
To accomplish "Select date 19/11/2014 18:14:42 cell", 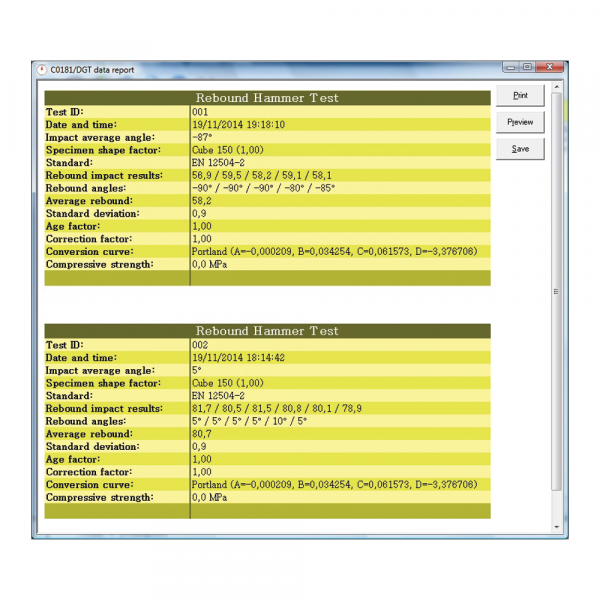I will (238, 357).
